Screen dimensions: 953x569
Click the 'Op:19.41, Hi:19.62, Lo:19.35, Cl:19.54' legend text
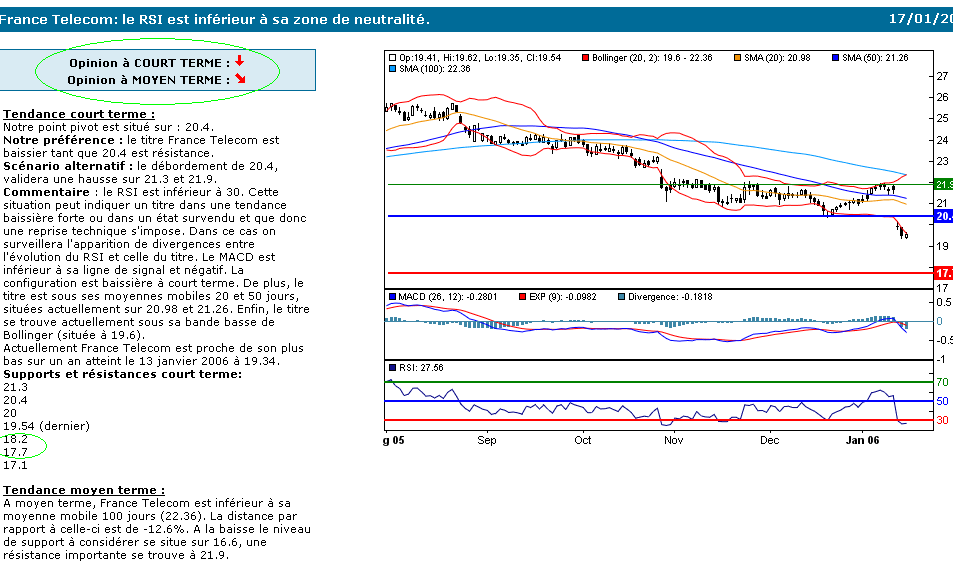[480, 58]
